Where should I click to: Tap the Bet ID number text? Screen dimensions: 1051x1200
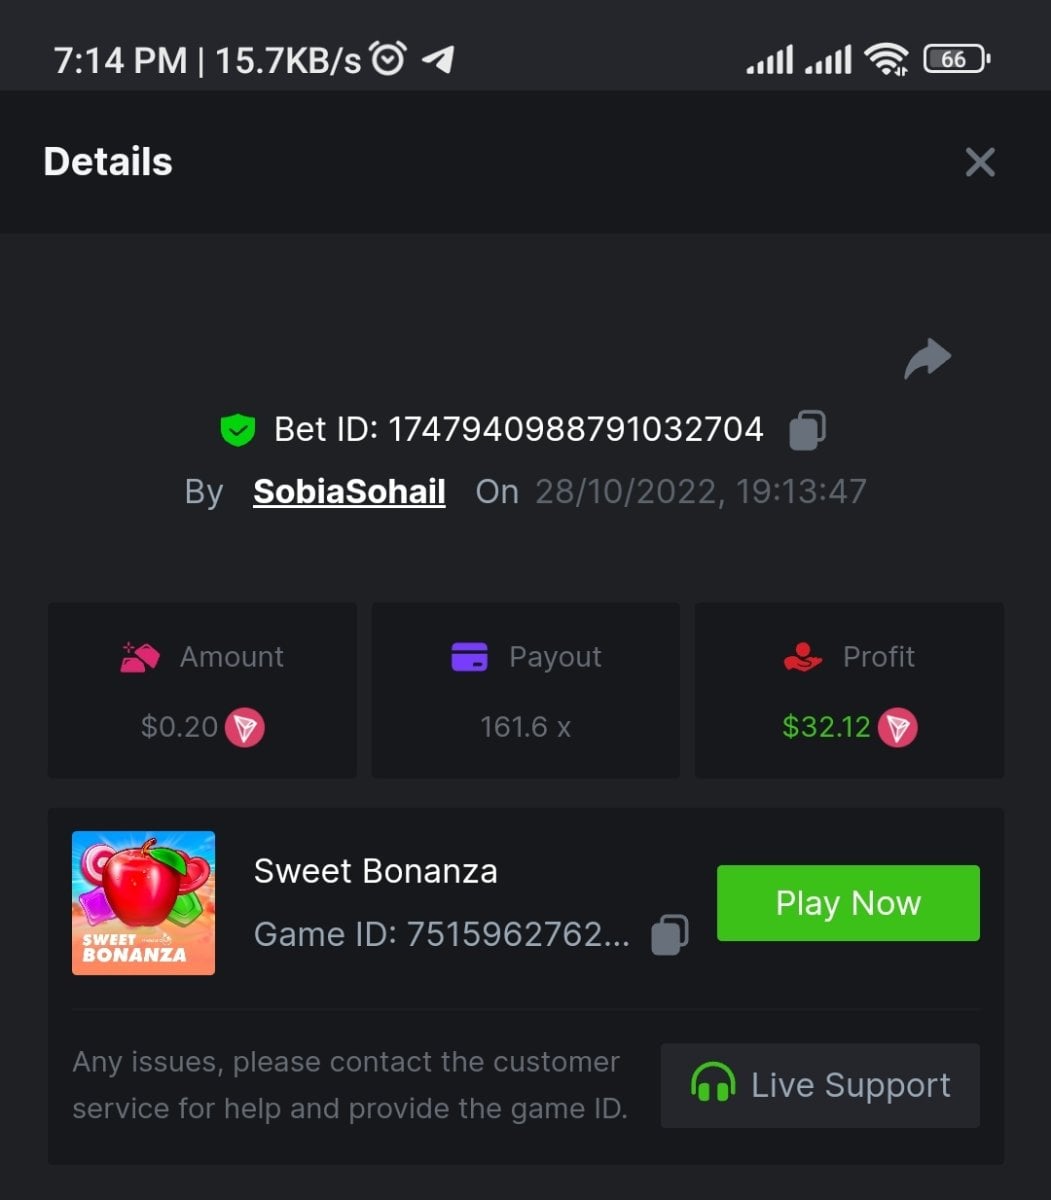click(x=575, y=430)
